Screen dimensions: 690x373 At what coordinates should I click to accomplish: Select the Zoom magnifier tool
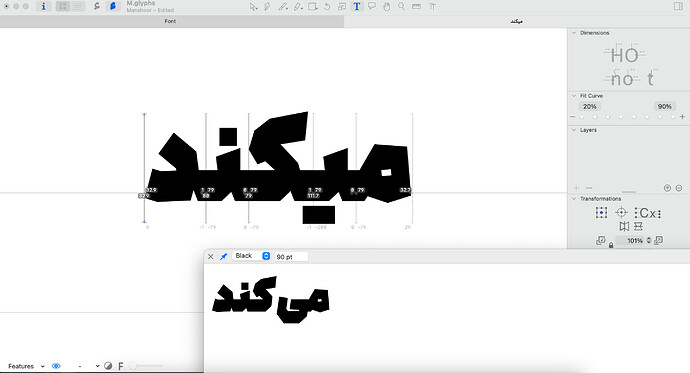coord(402,7)
